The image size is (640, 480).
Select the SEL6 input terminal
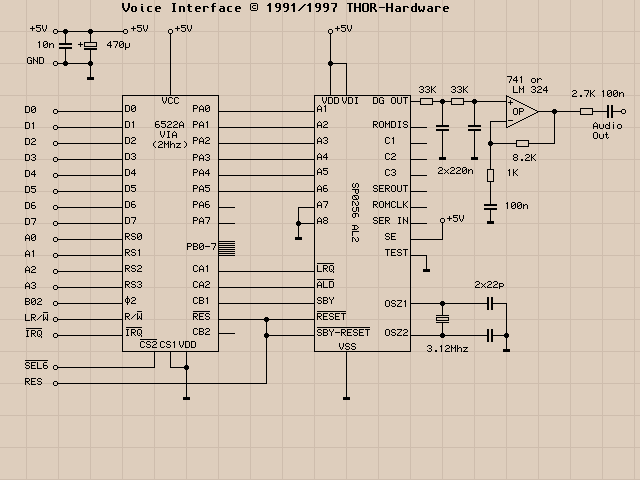(x=56, y=366)
